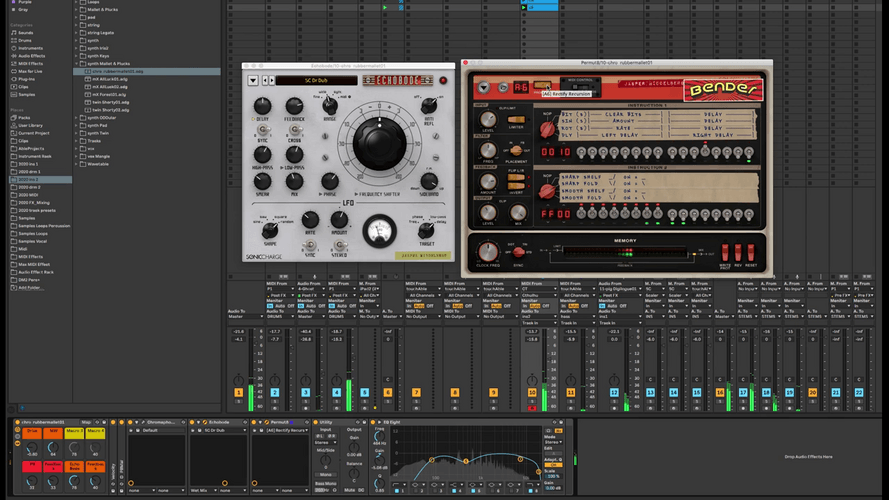This screenshot has width=889, height=500.
Task: Click the Echobode preset name display
Action: pos(316,80)
